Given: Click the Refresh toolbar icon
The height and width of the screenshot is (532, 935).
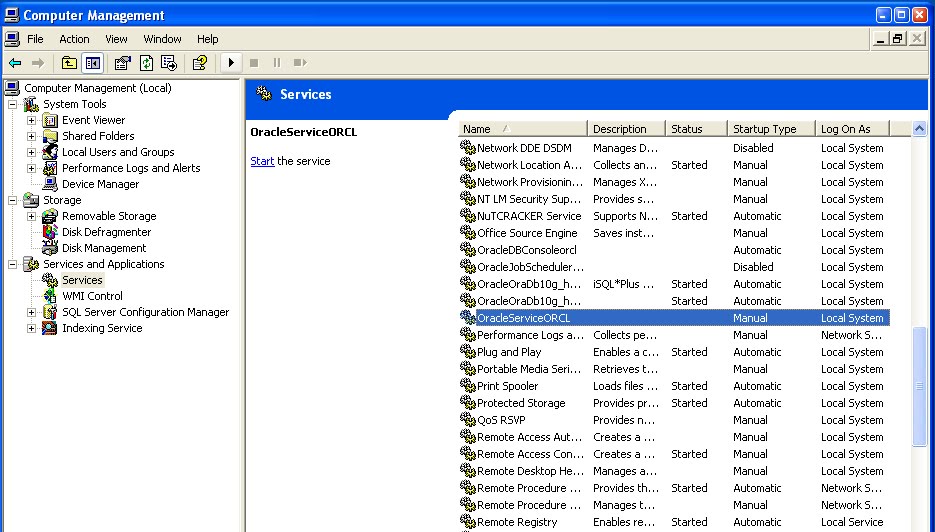Looking at the screenshot, I should click(146, 63).
